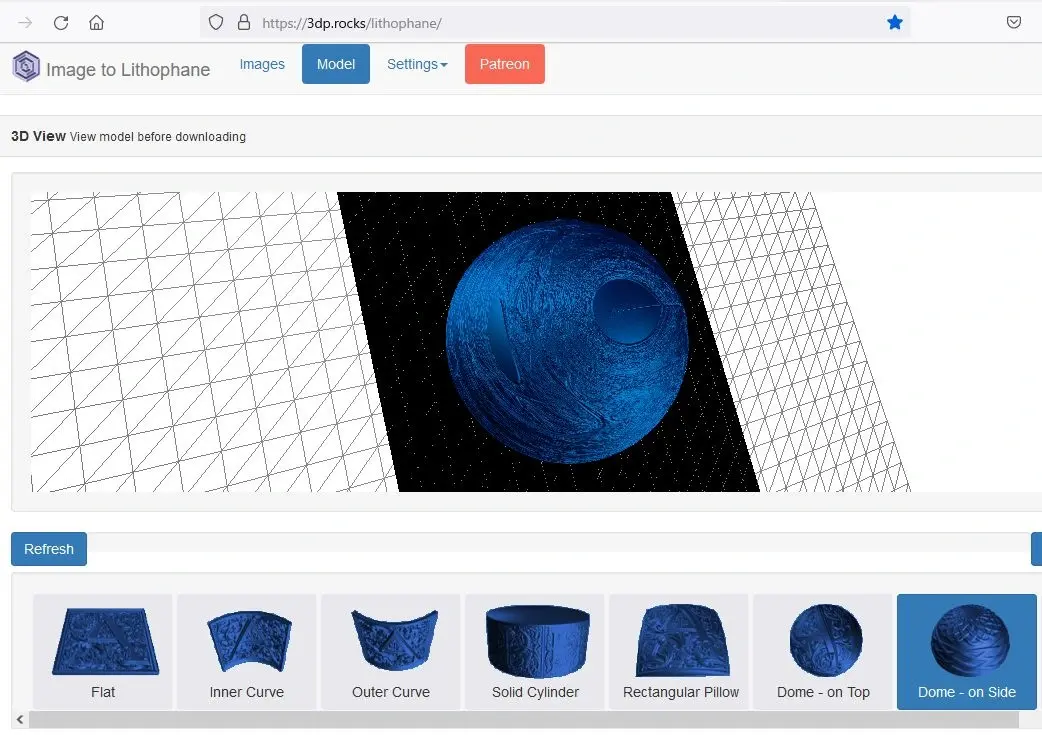Viewport: 1042px width, 735px height.
Task: Open the Pocket save icon
Action: pyautogui.click(x=1013, y=22)
